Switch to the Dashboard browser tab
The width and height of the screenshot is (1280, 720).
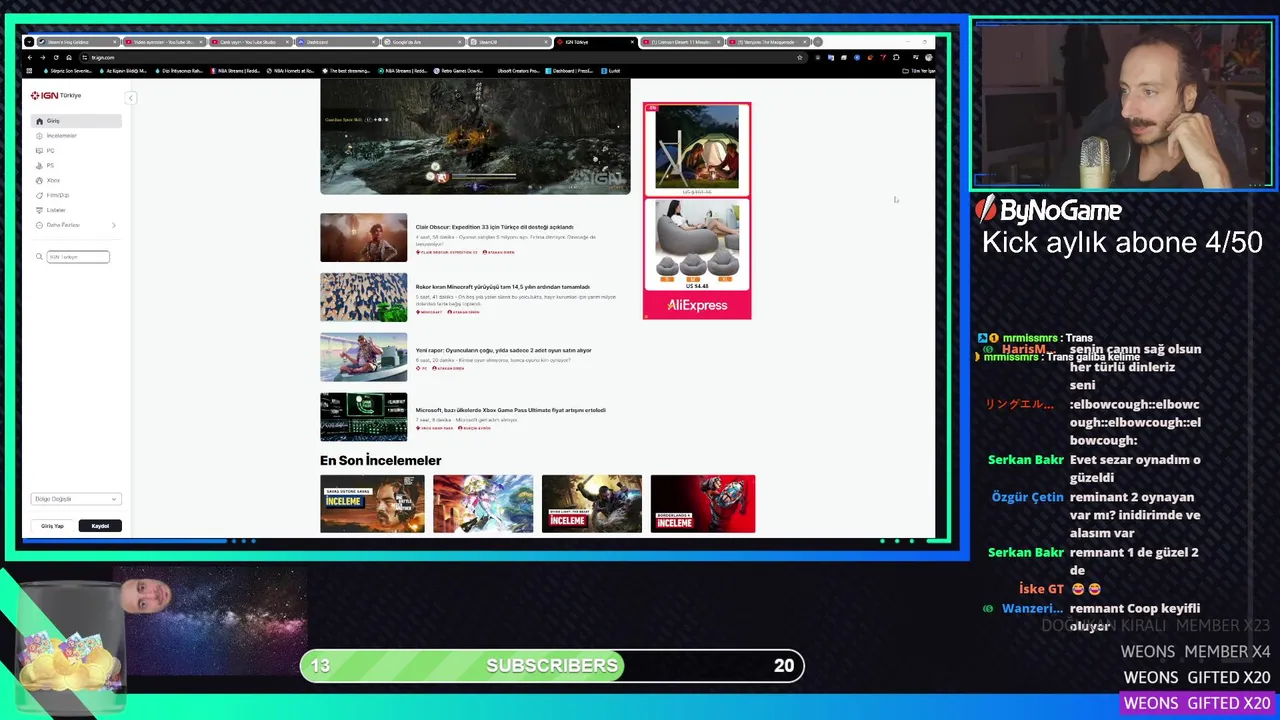click(337, 42)
